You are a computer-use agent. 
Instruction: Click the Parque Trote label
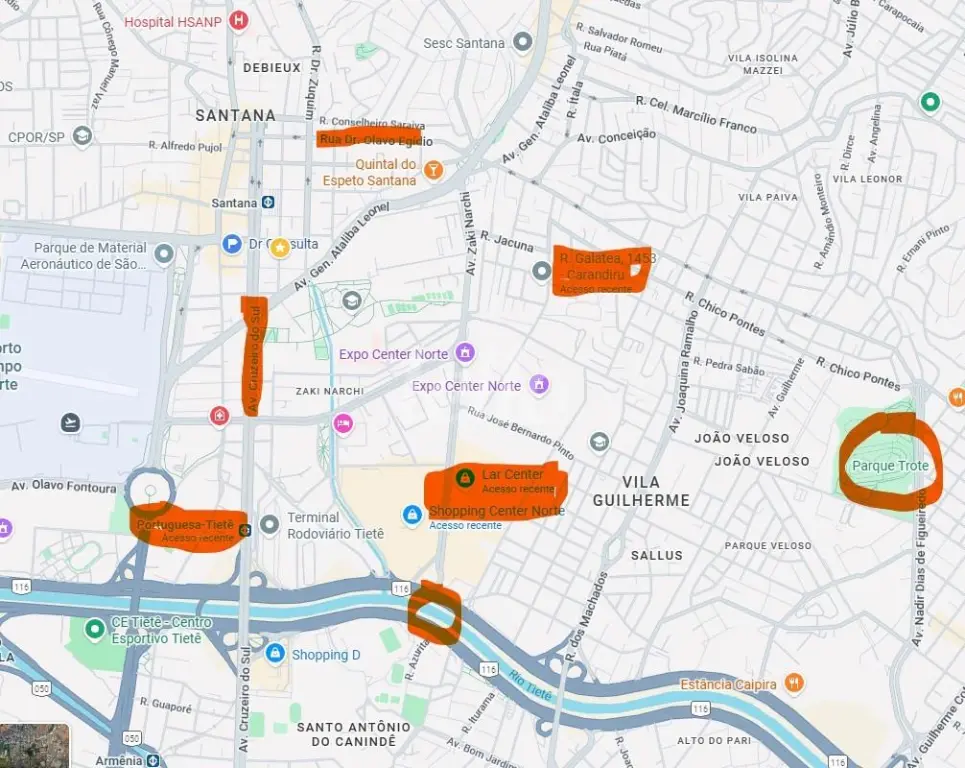tap(890, 466)
